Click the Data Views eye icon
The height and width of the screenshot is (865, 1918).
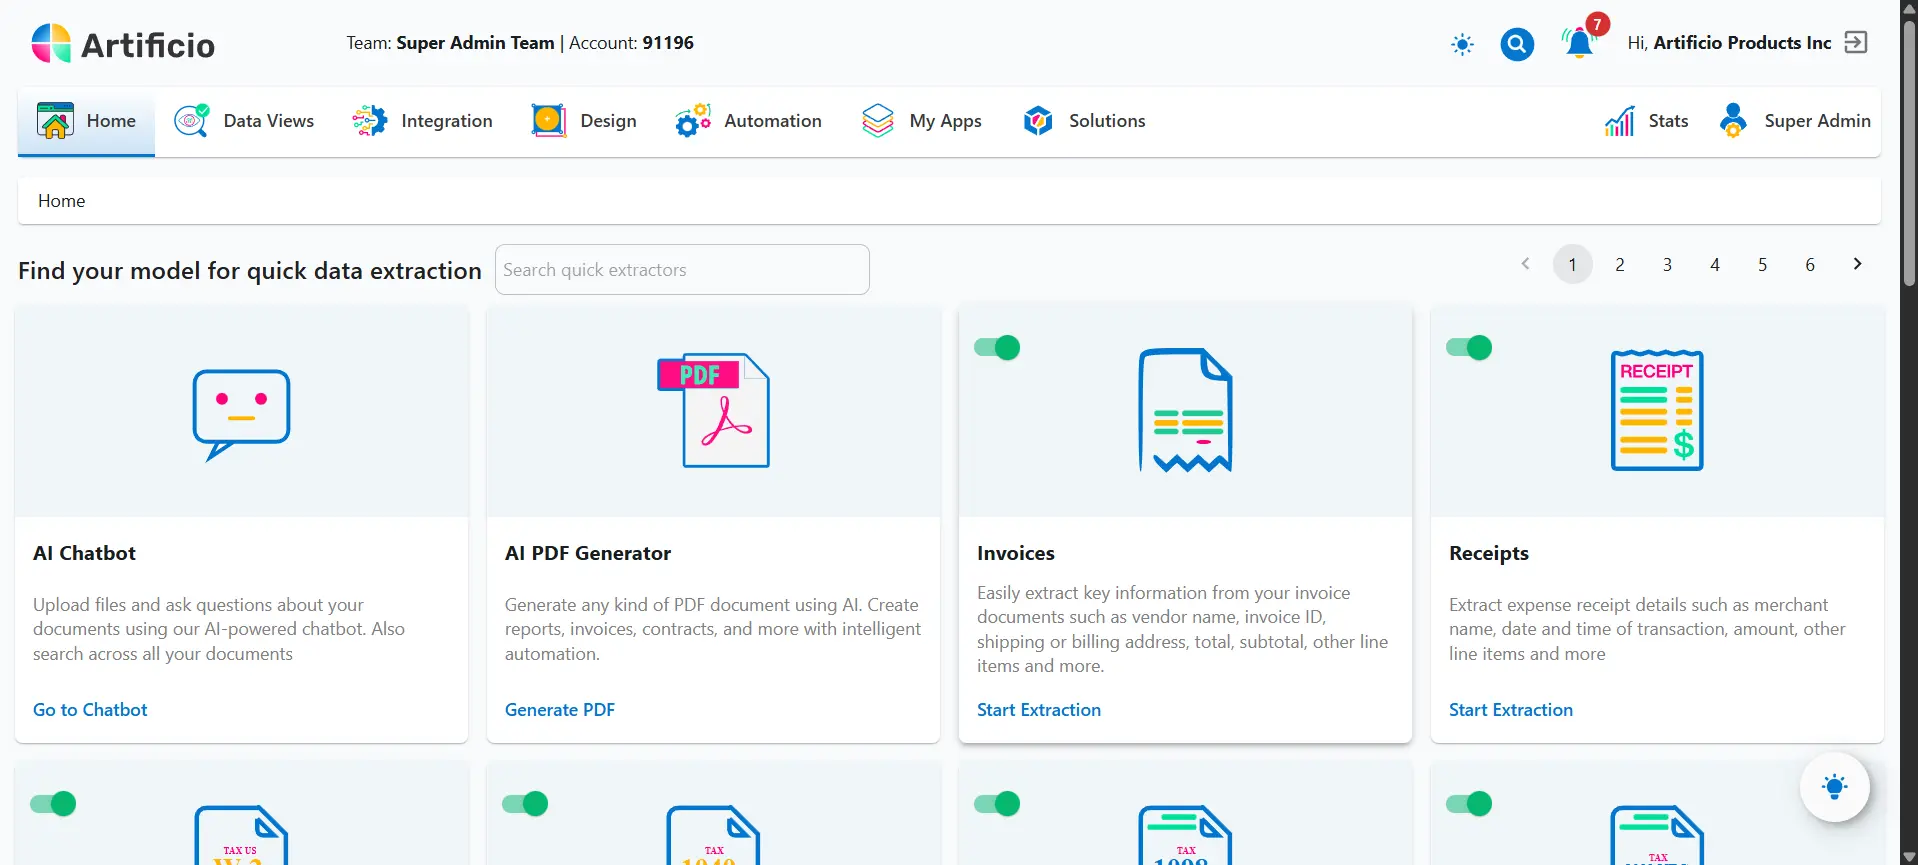click(192, 121)
